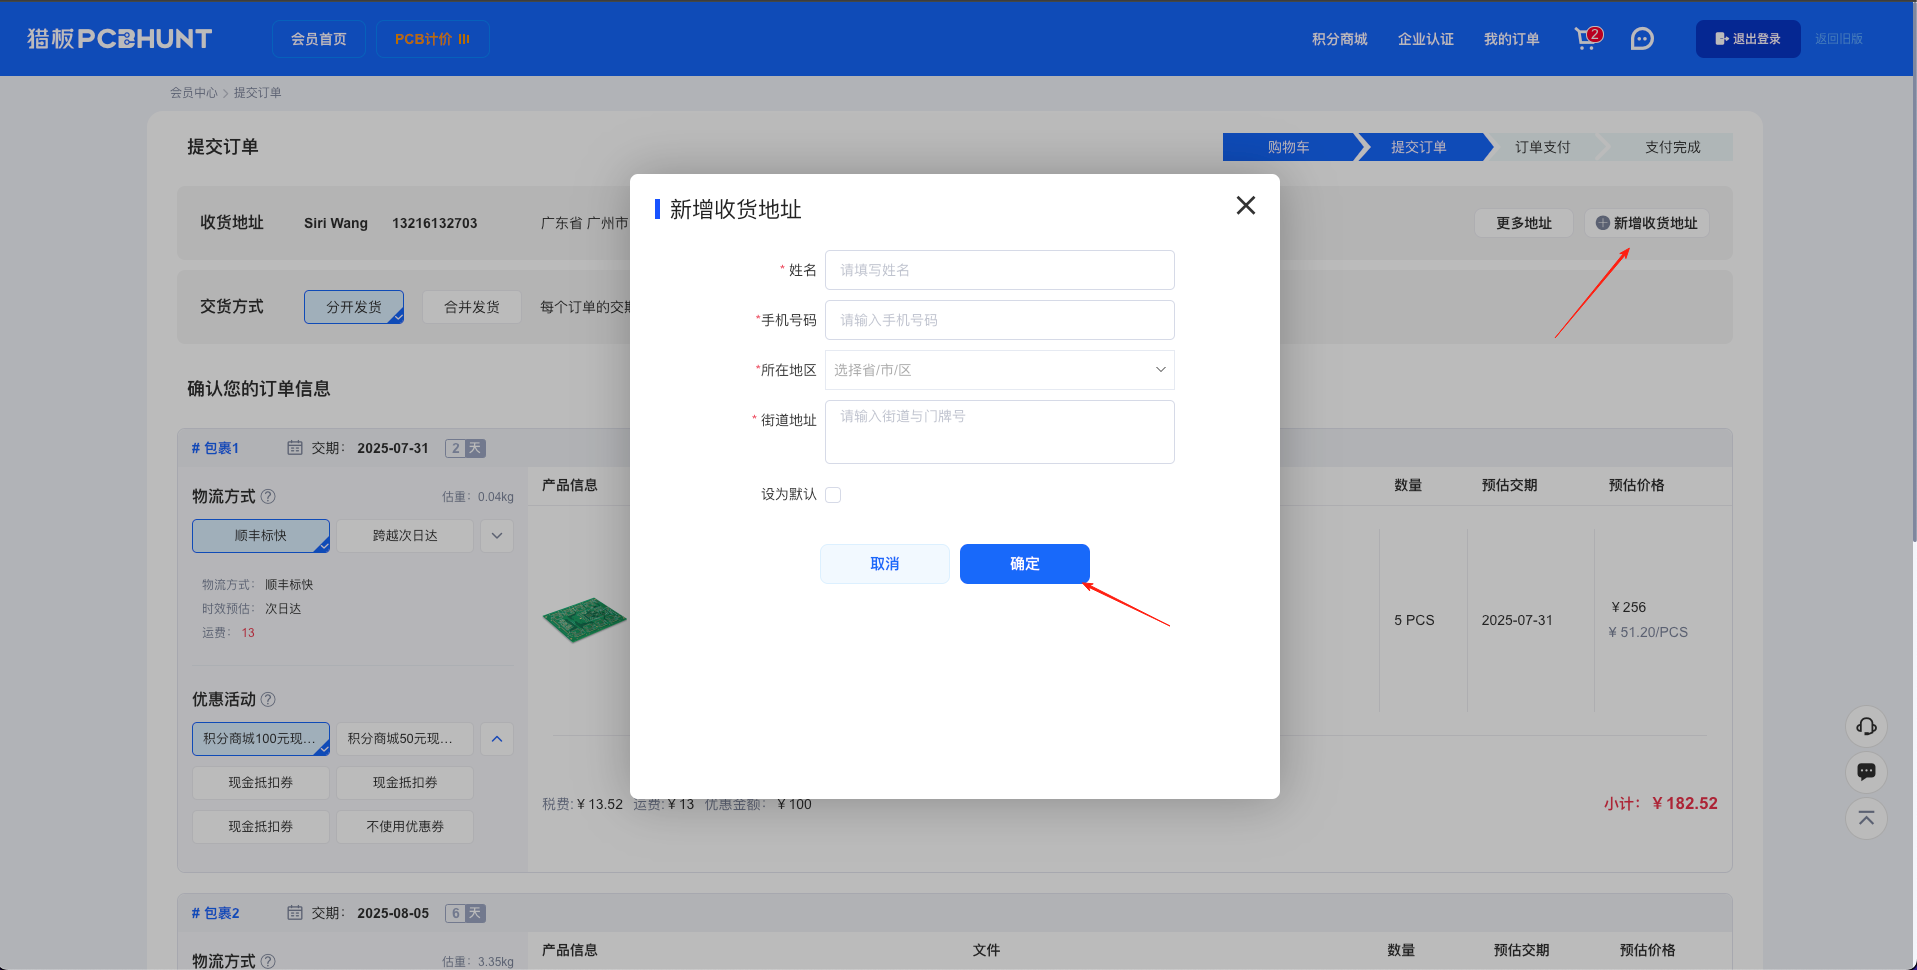Click the 姓名 name input field
This screenshot has width=1917, height=970.
(998, 269)
